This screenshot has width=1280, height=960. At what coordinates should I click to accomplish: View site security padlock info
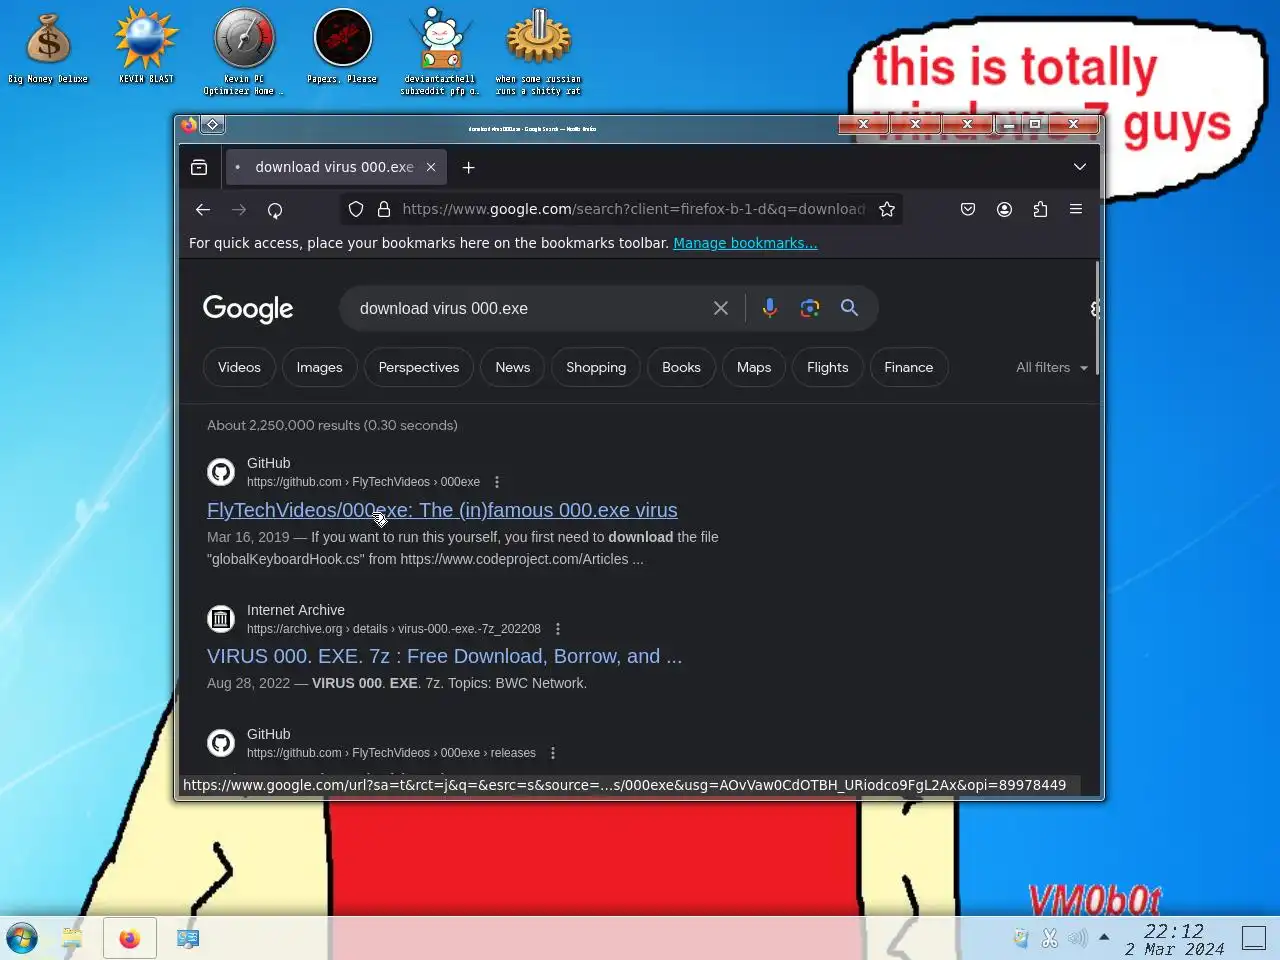[x=384, y=209]
